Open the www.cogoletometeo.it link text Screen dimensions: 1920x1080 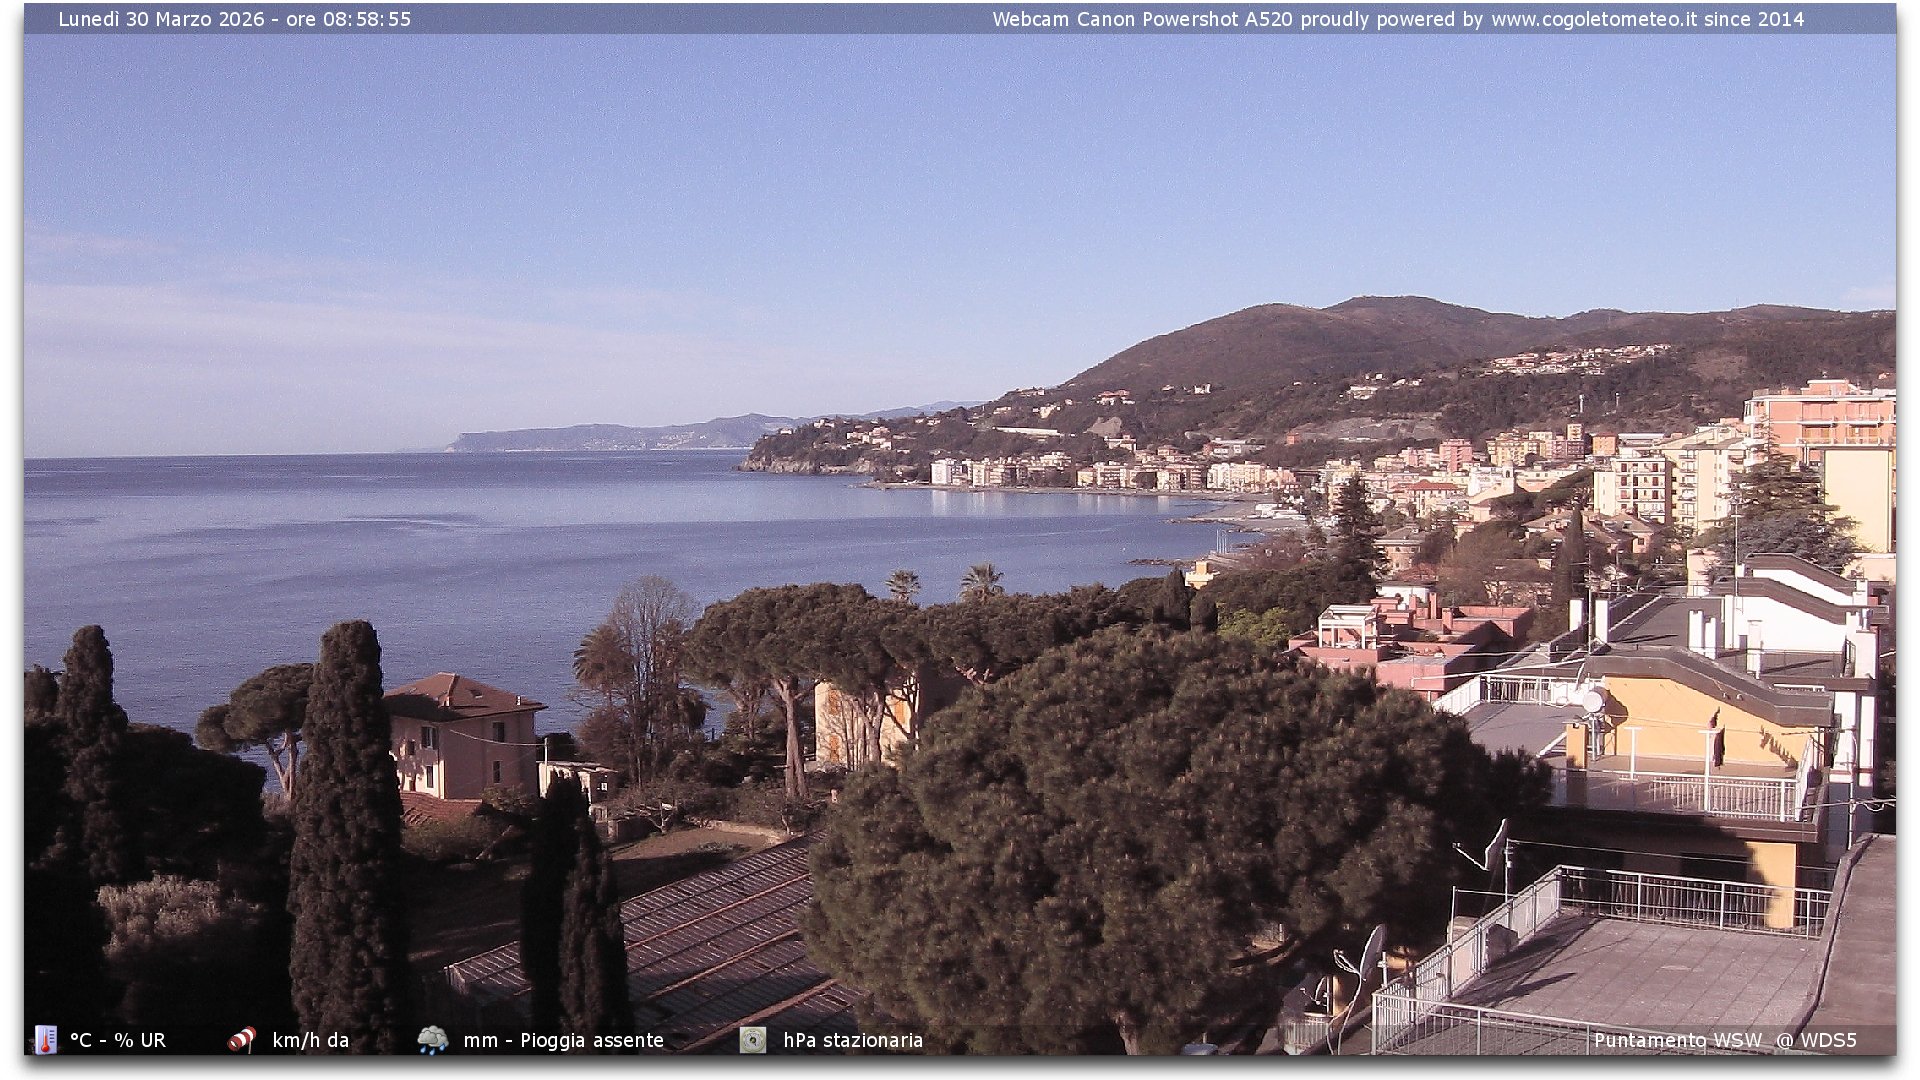[1594, 19]
